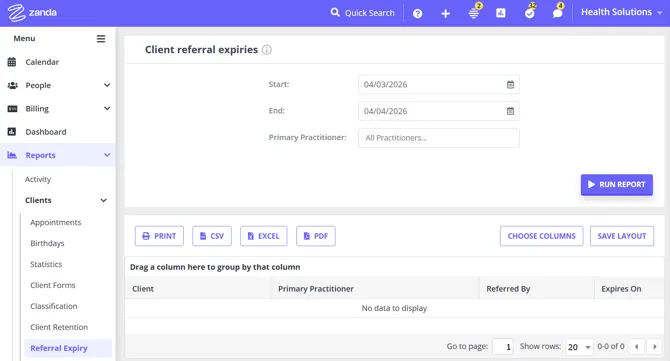Image resolution: width=670 pixels, height=361 pixels.
Task: Click the Start date field
Action: click(x=439, y=85)
